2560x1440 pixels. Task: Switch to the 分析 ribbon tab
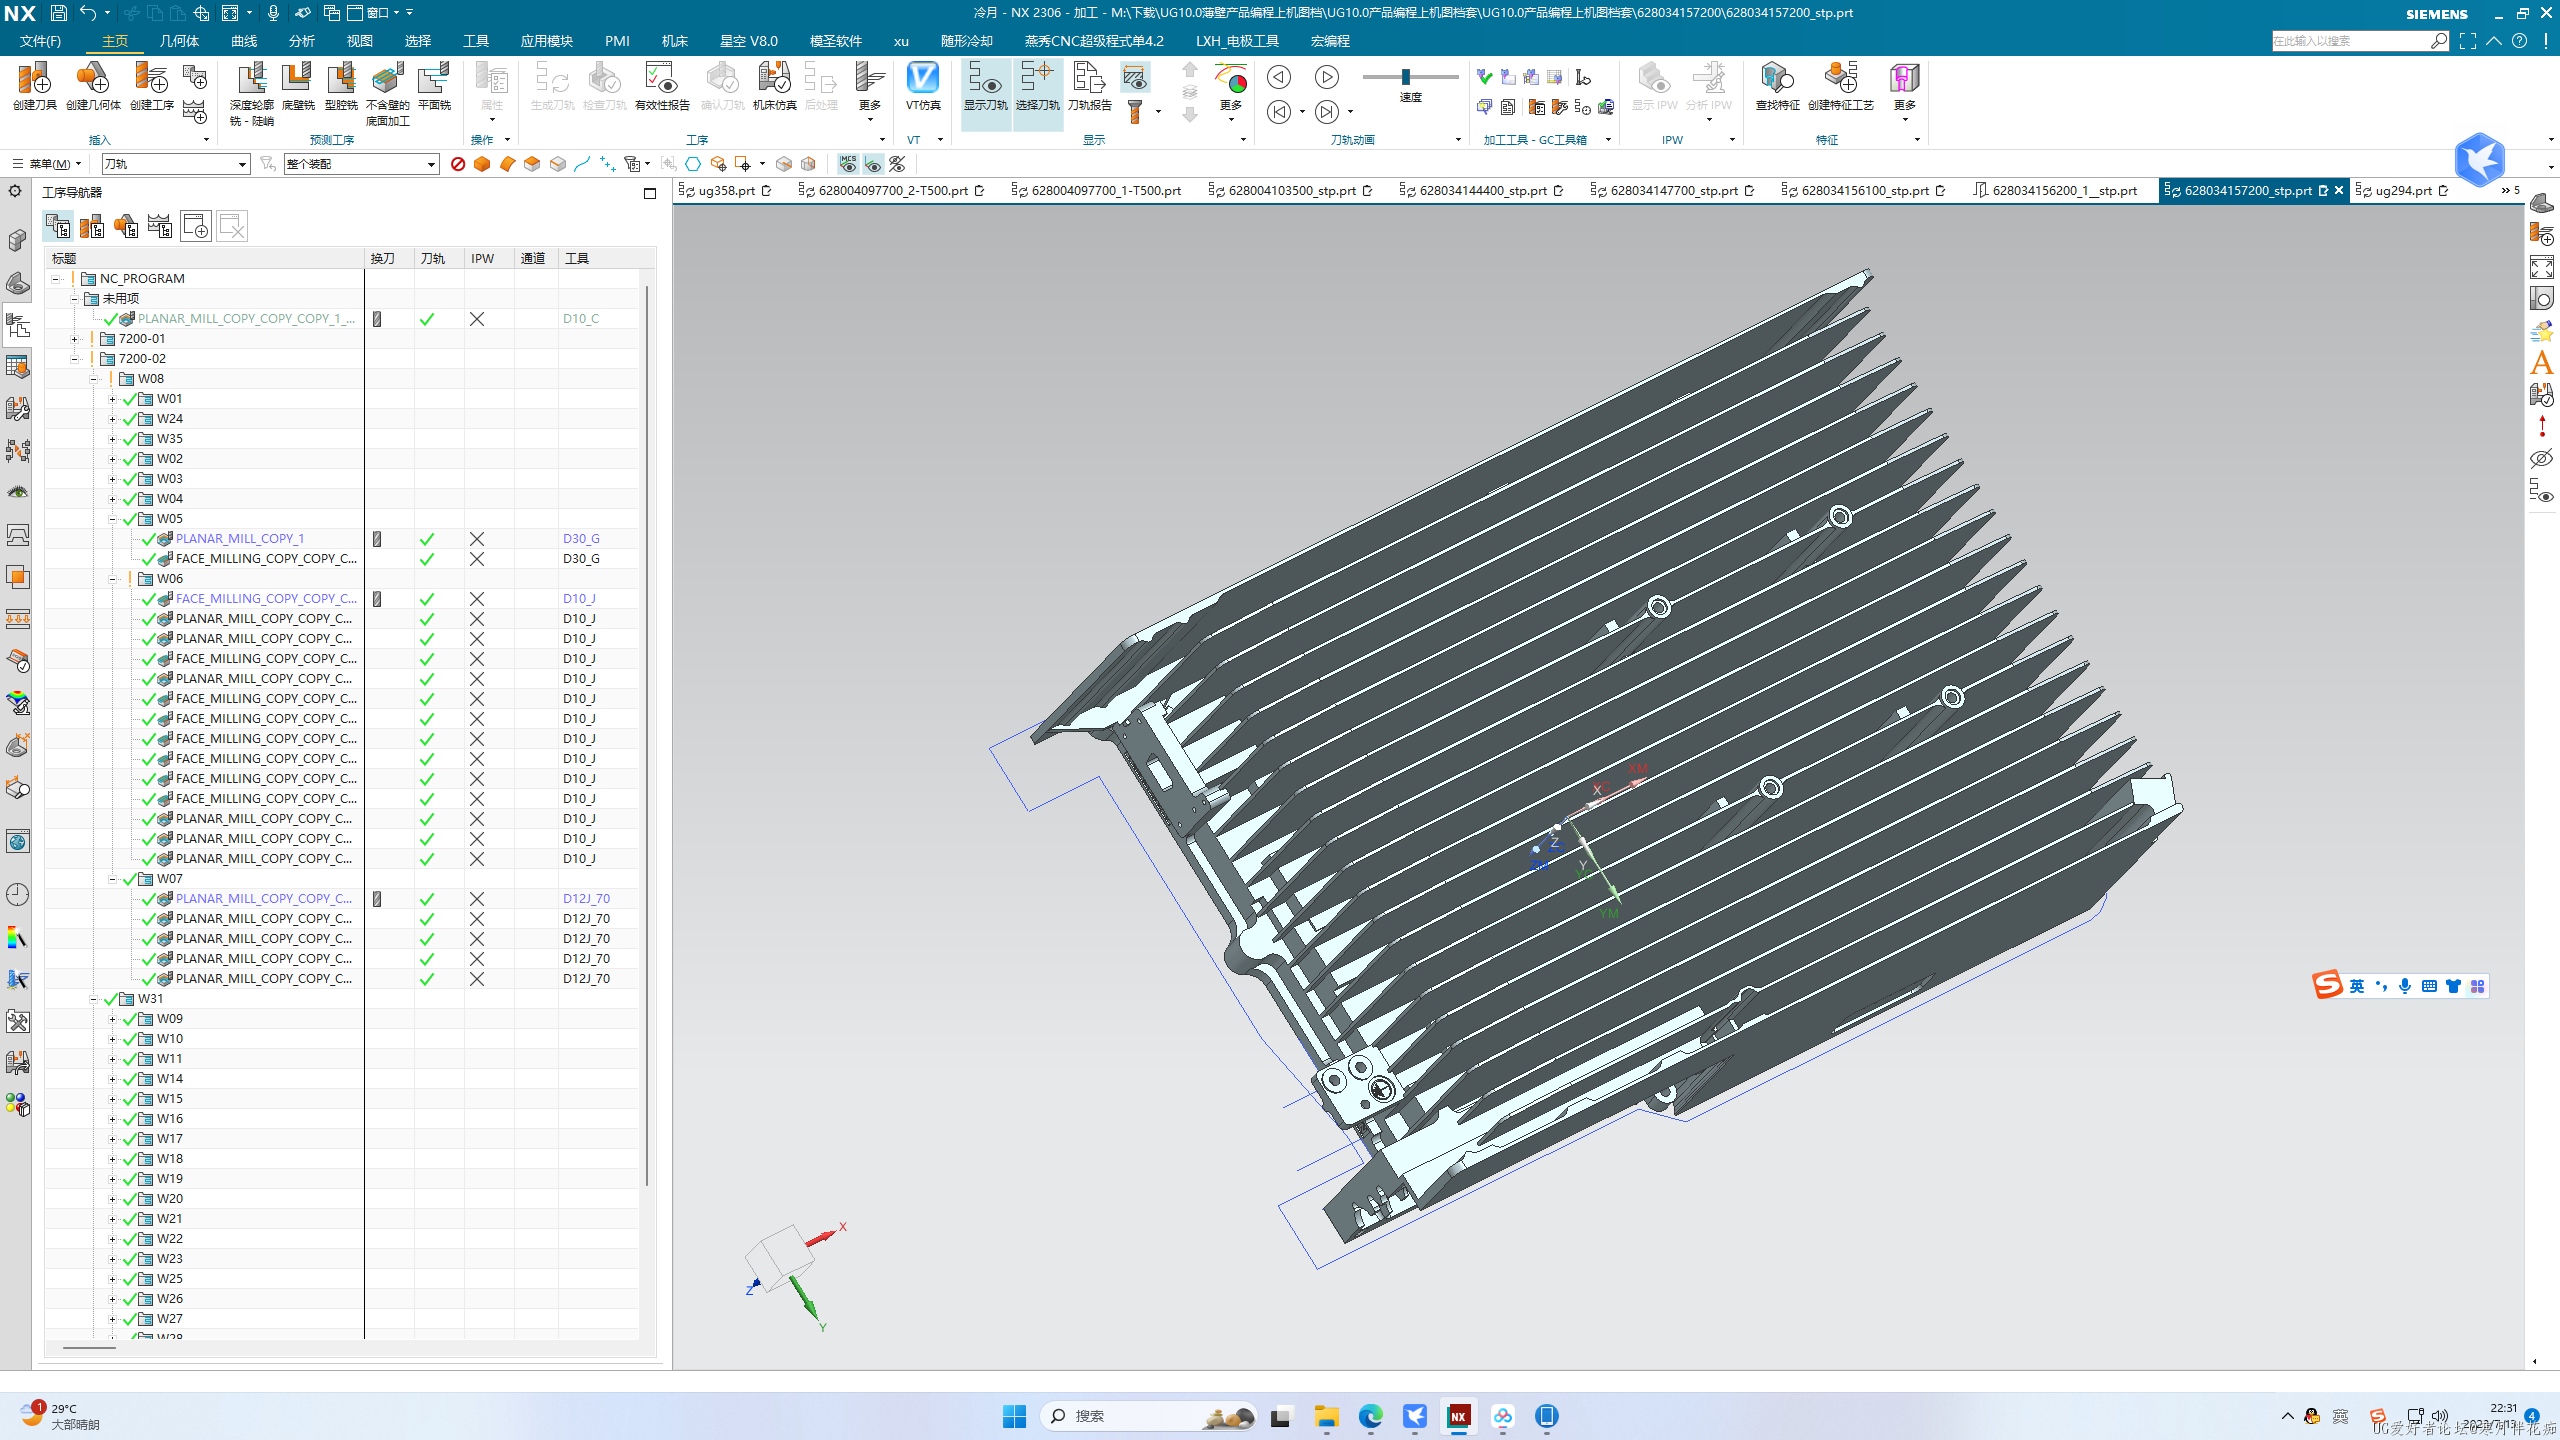(301, 41)
